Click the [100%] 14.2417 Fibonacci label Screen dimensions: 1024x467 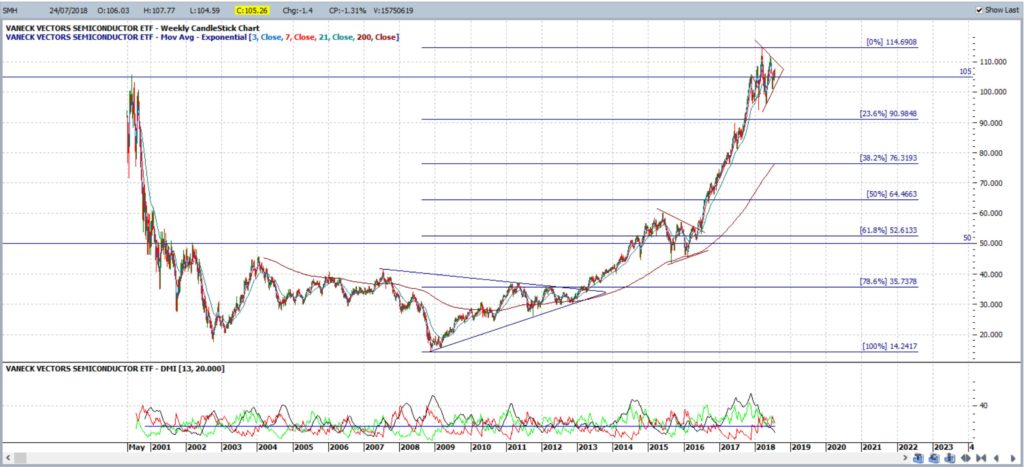coord(889,346)
